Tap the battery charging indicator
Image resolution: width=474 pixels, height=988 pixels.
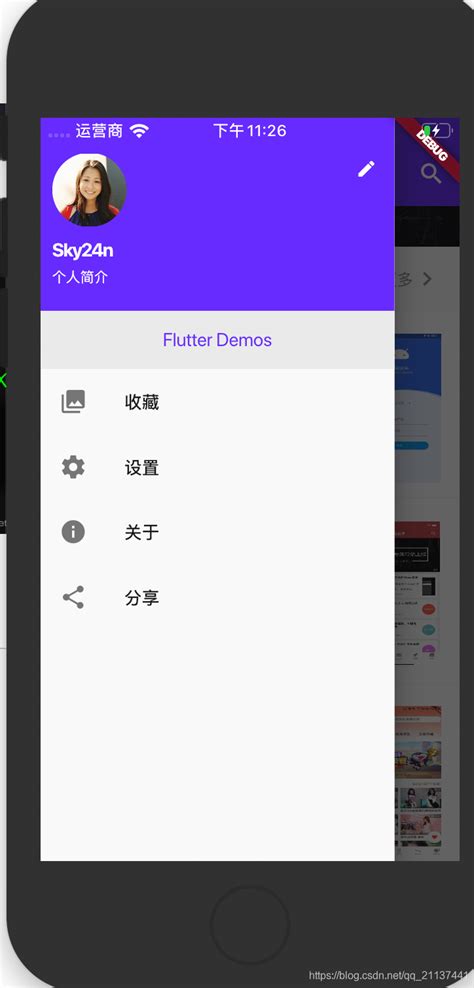pos(437,131)
